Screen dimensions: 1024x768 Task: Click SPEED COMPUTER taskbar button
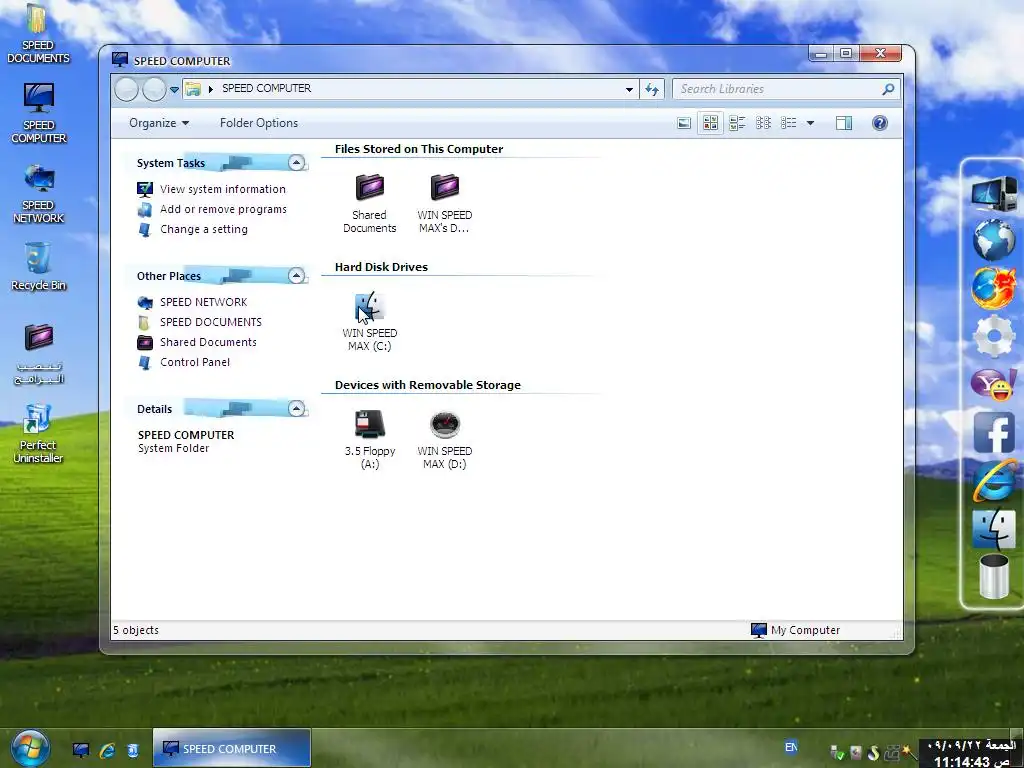point(231,748)
